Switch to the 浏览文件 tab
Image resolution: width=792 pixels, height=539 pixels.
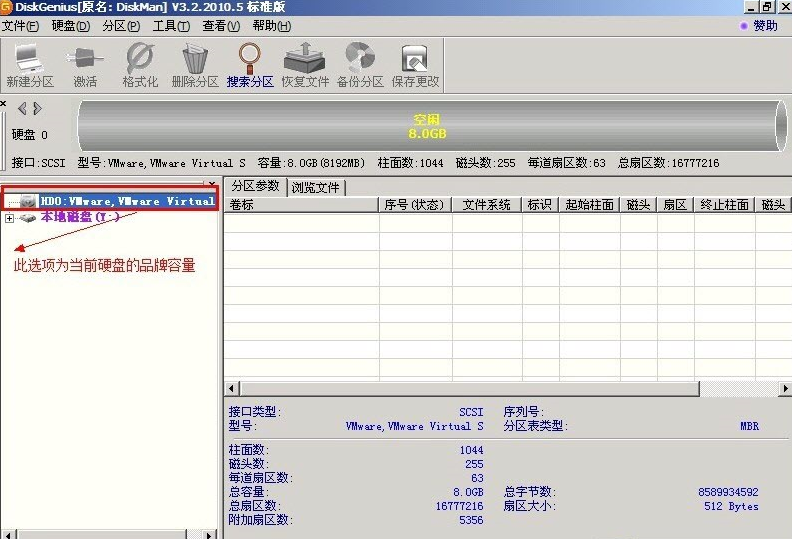click(x=316, y=187)
